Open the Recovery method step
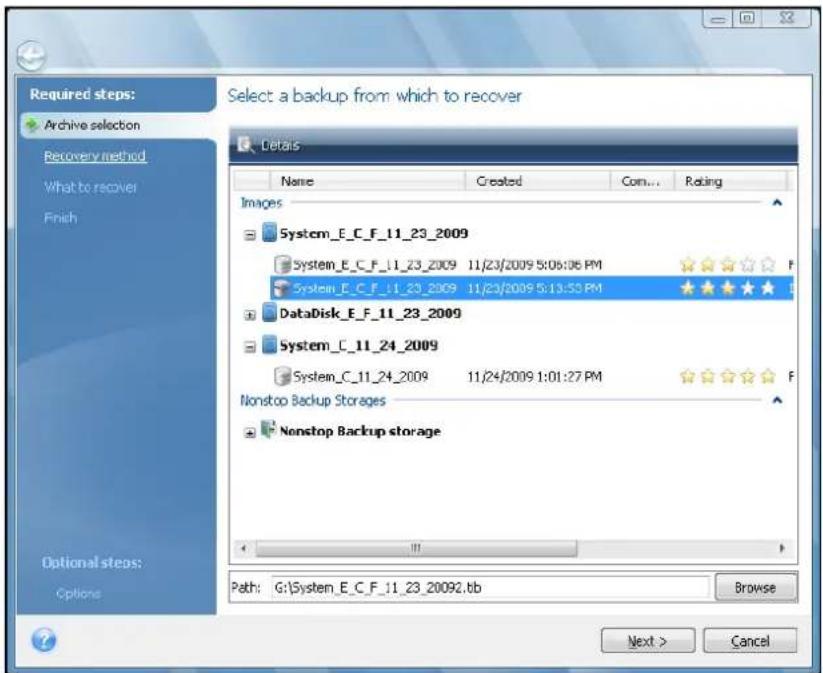 (x=94, y=156)
